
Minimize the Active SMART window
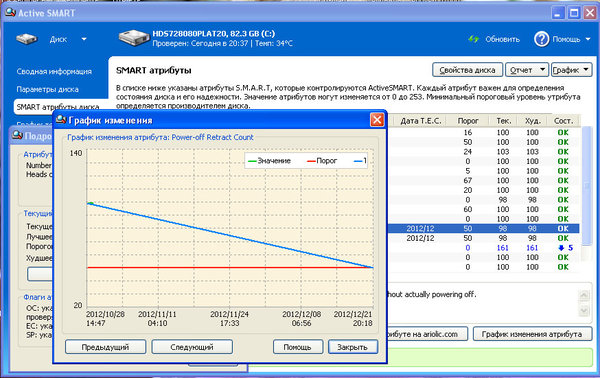pyautogui.click(x=558, y=13)
